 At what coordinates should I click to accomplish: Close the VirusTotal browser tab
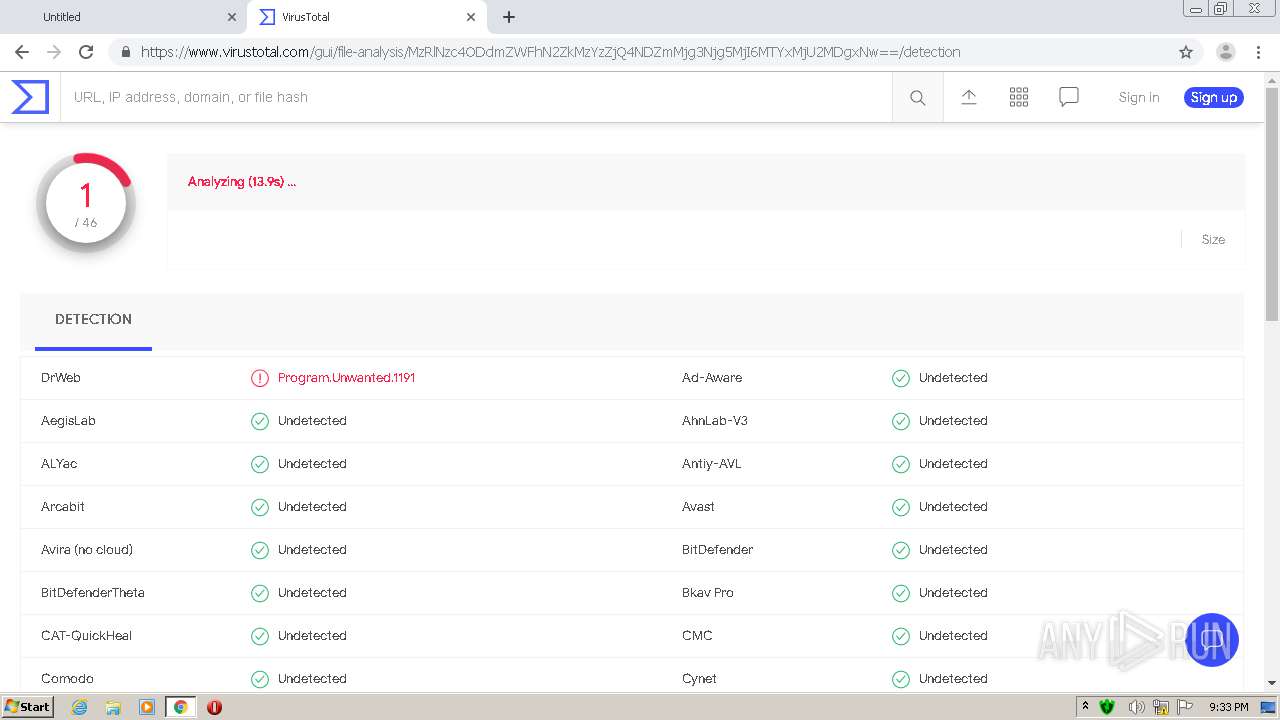[471, 17]
